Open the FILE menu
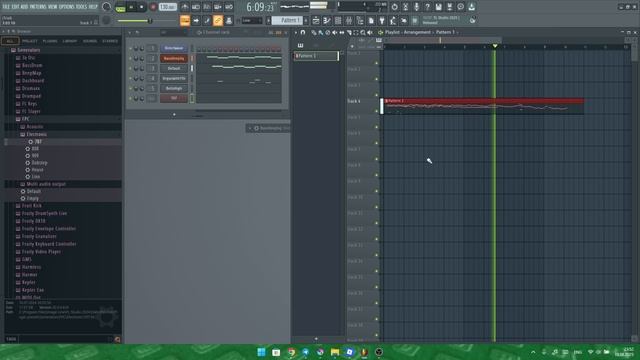Screen dimensions: 640x360 coord(6,7)
